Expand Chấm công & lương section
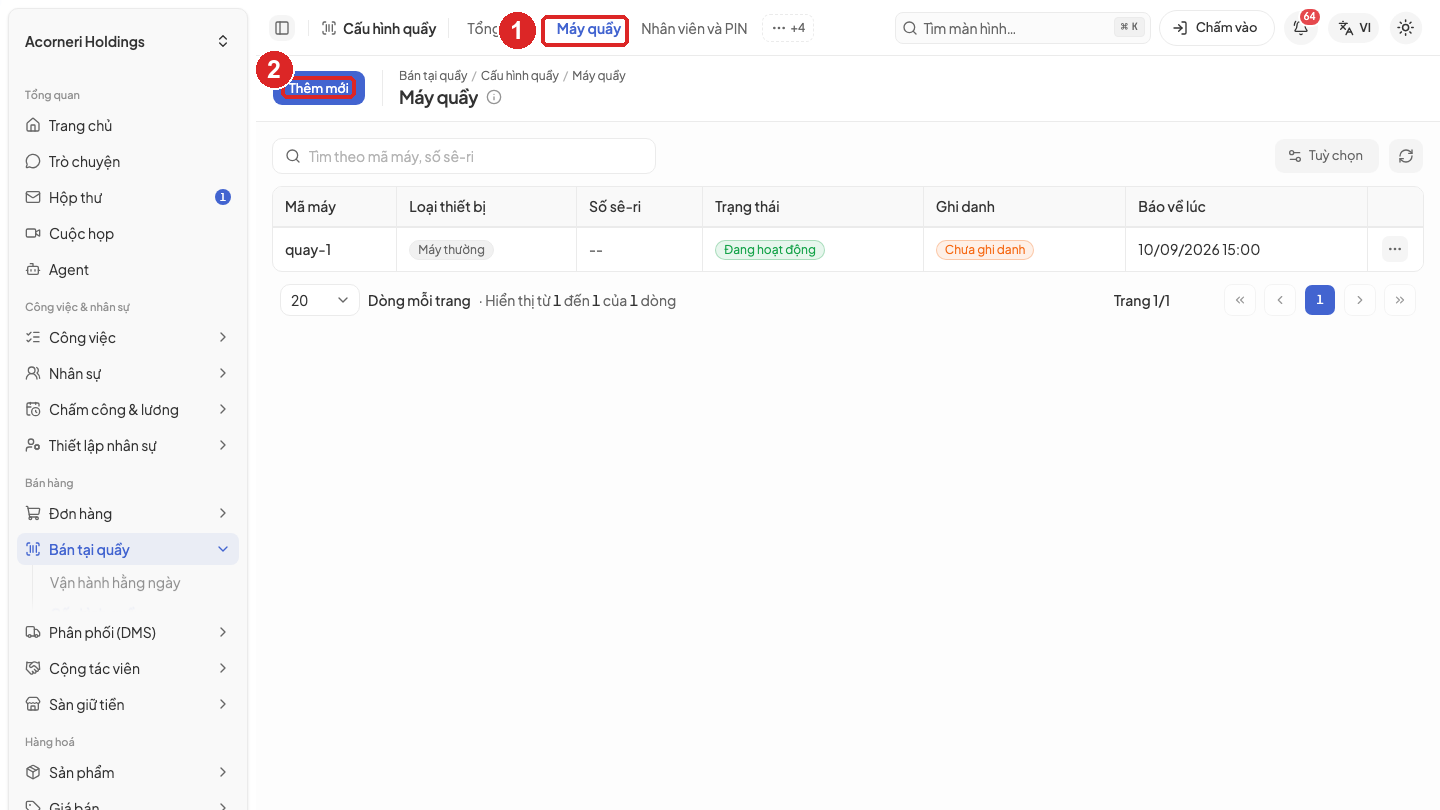The width and height of the screenshot is (1440, 810). click(128, 410)
